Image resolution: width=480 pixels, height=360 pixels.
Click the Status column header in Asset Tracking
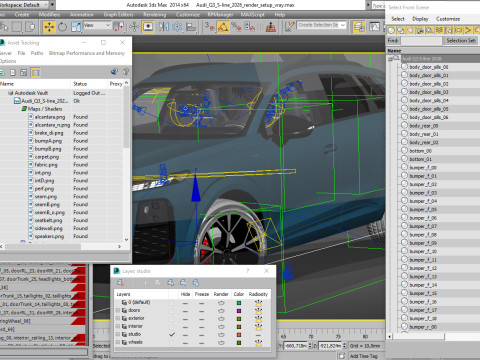[89, 84]
